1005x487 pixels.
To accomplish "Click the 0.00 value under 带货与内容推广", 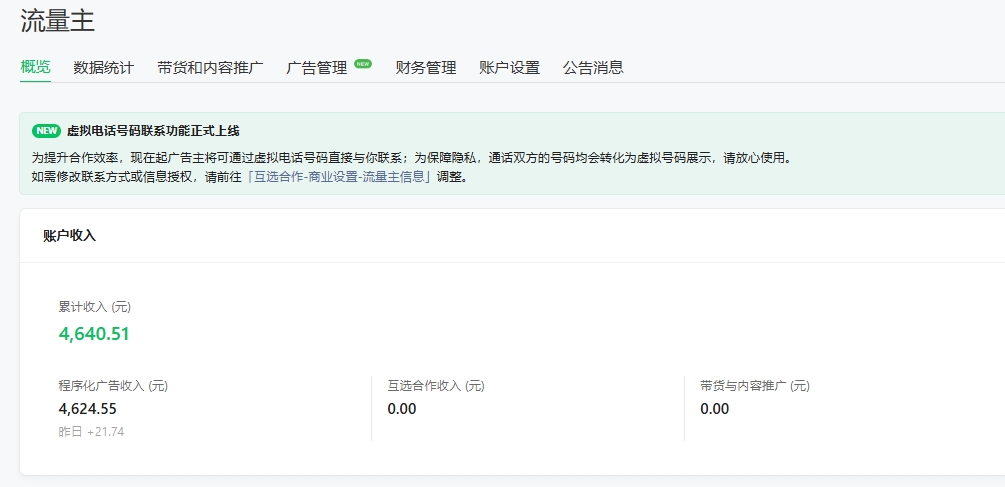I will coord(715,408).
